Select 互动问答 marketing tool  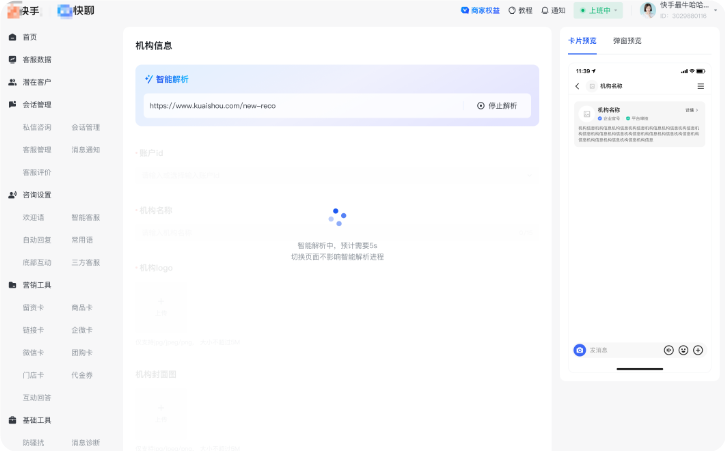pyautogui.click(x=37, y=398)
